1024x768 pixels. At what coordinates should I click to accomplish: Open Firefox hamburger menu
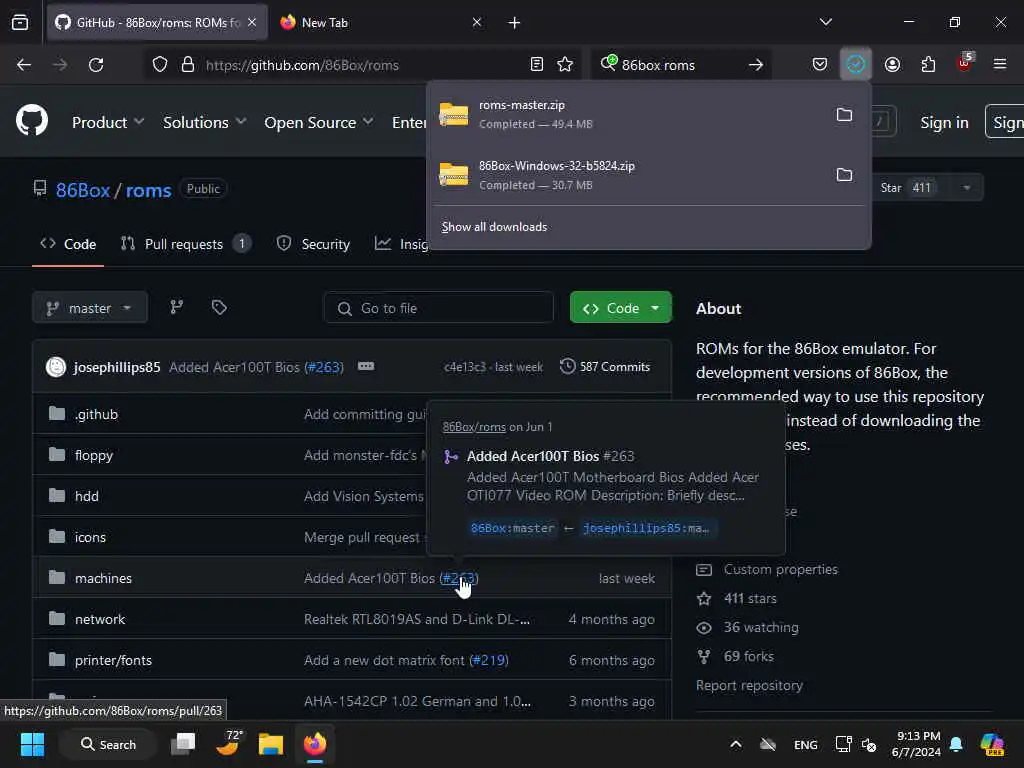click(1000, 64)
